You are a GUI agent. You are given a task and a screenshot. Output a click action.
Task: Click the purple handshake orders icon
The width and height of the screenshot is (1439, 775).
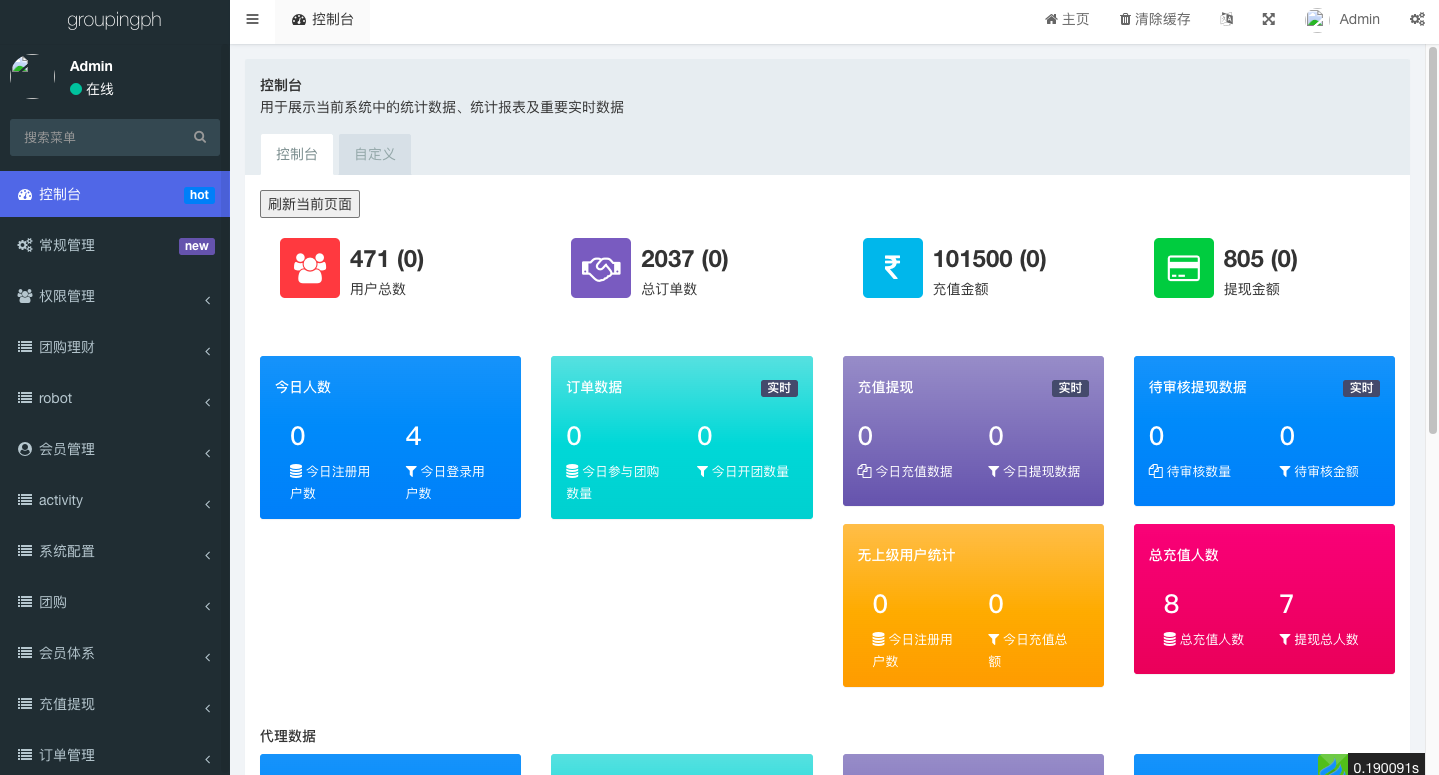(x=601, y=268)
